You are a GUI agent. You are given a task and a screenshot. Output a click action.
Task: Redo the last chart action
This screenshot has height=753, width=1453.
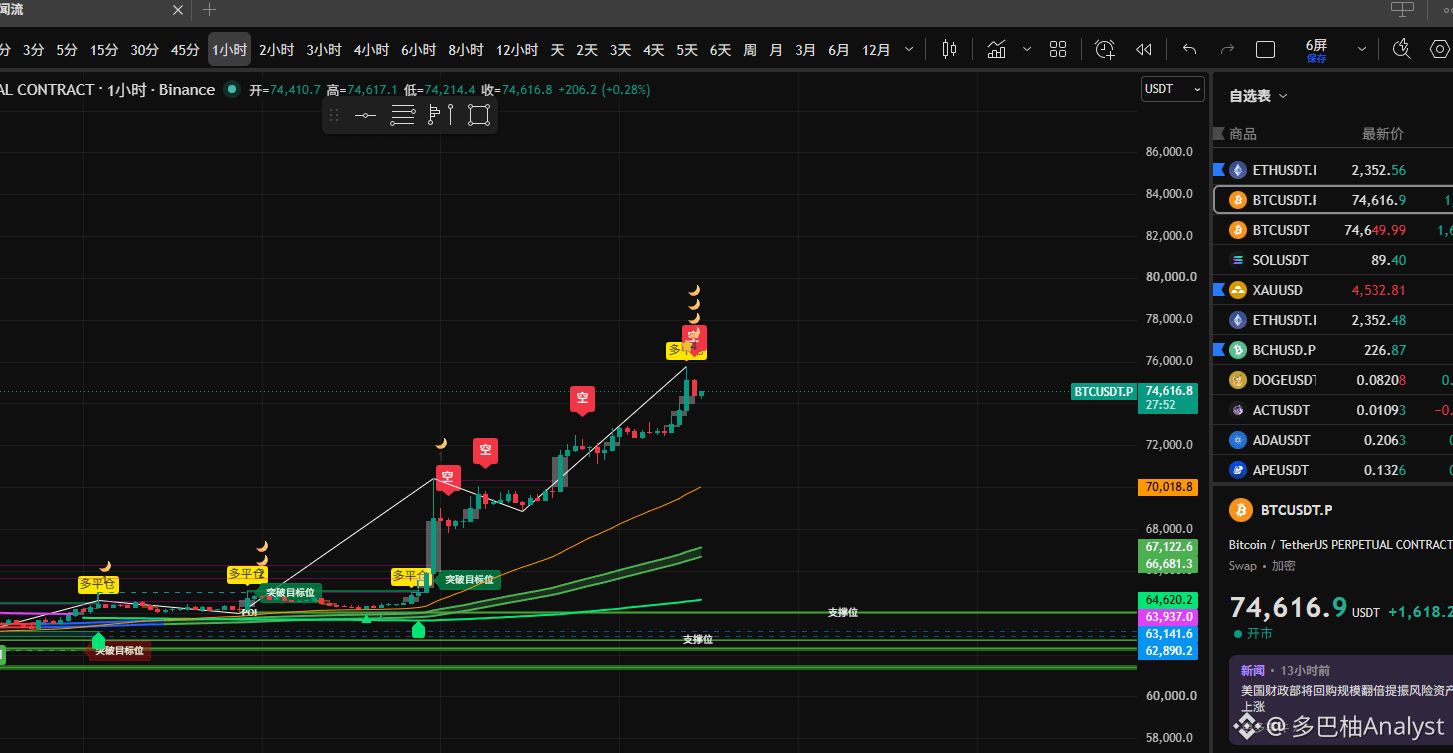pyautogui.click(x=1227, y=49)
